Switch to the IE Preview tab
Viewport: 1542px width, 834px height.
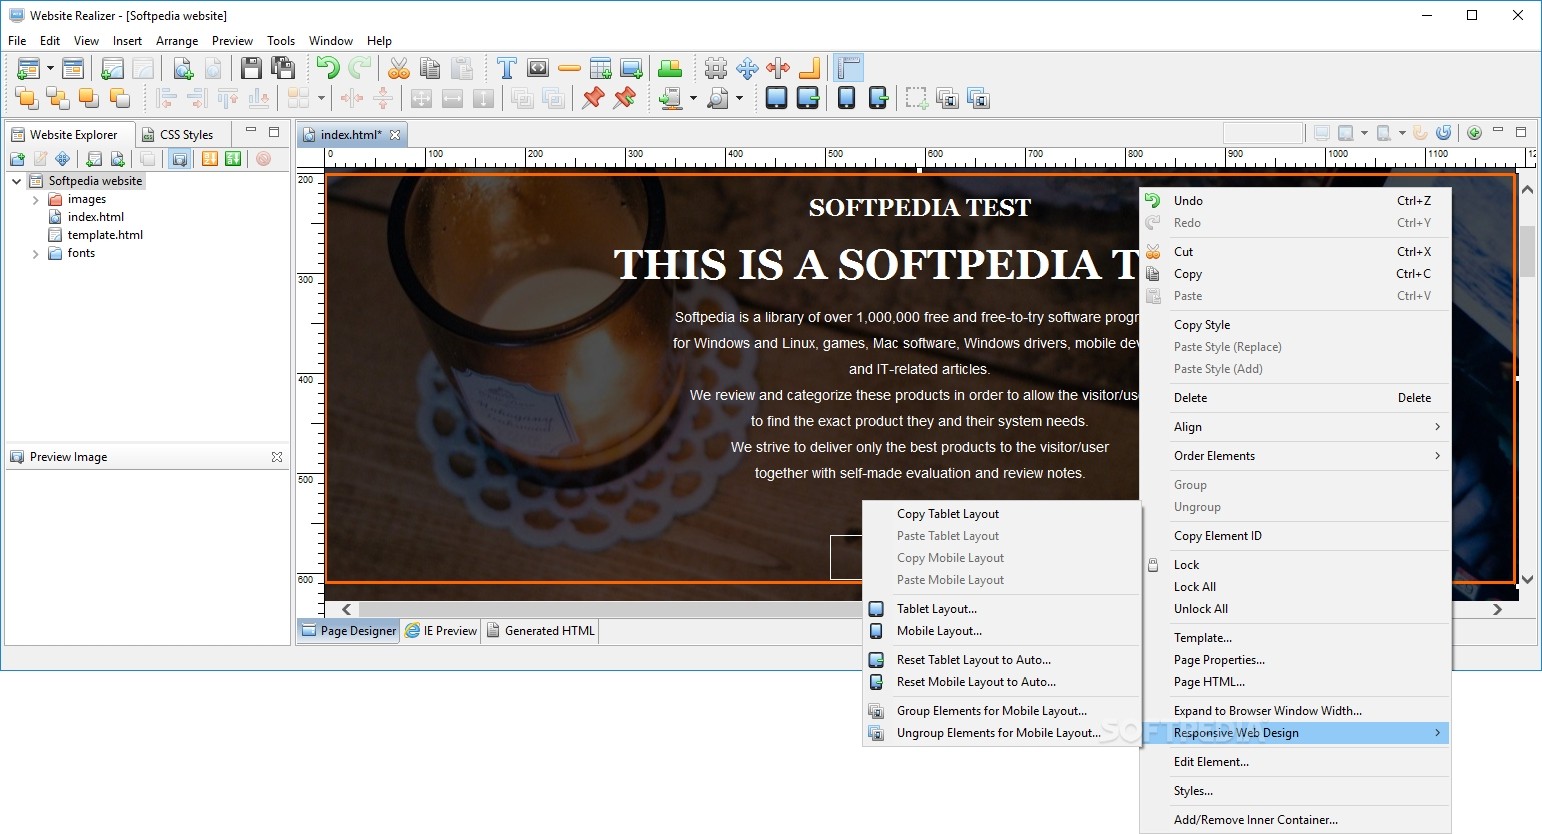[441, 631]
